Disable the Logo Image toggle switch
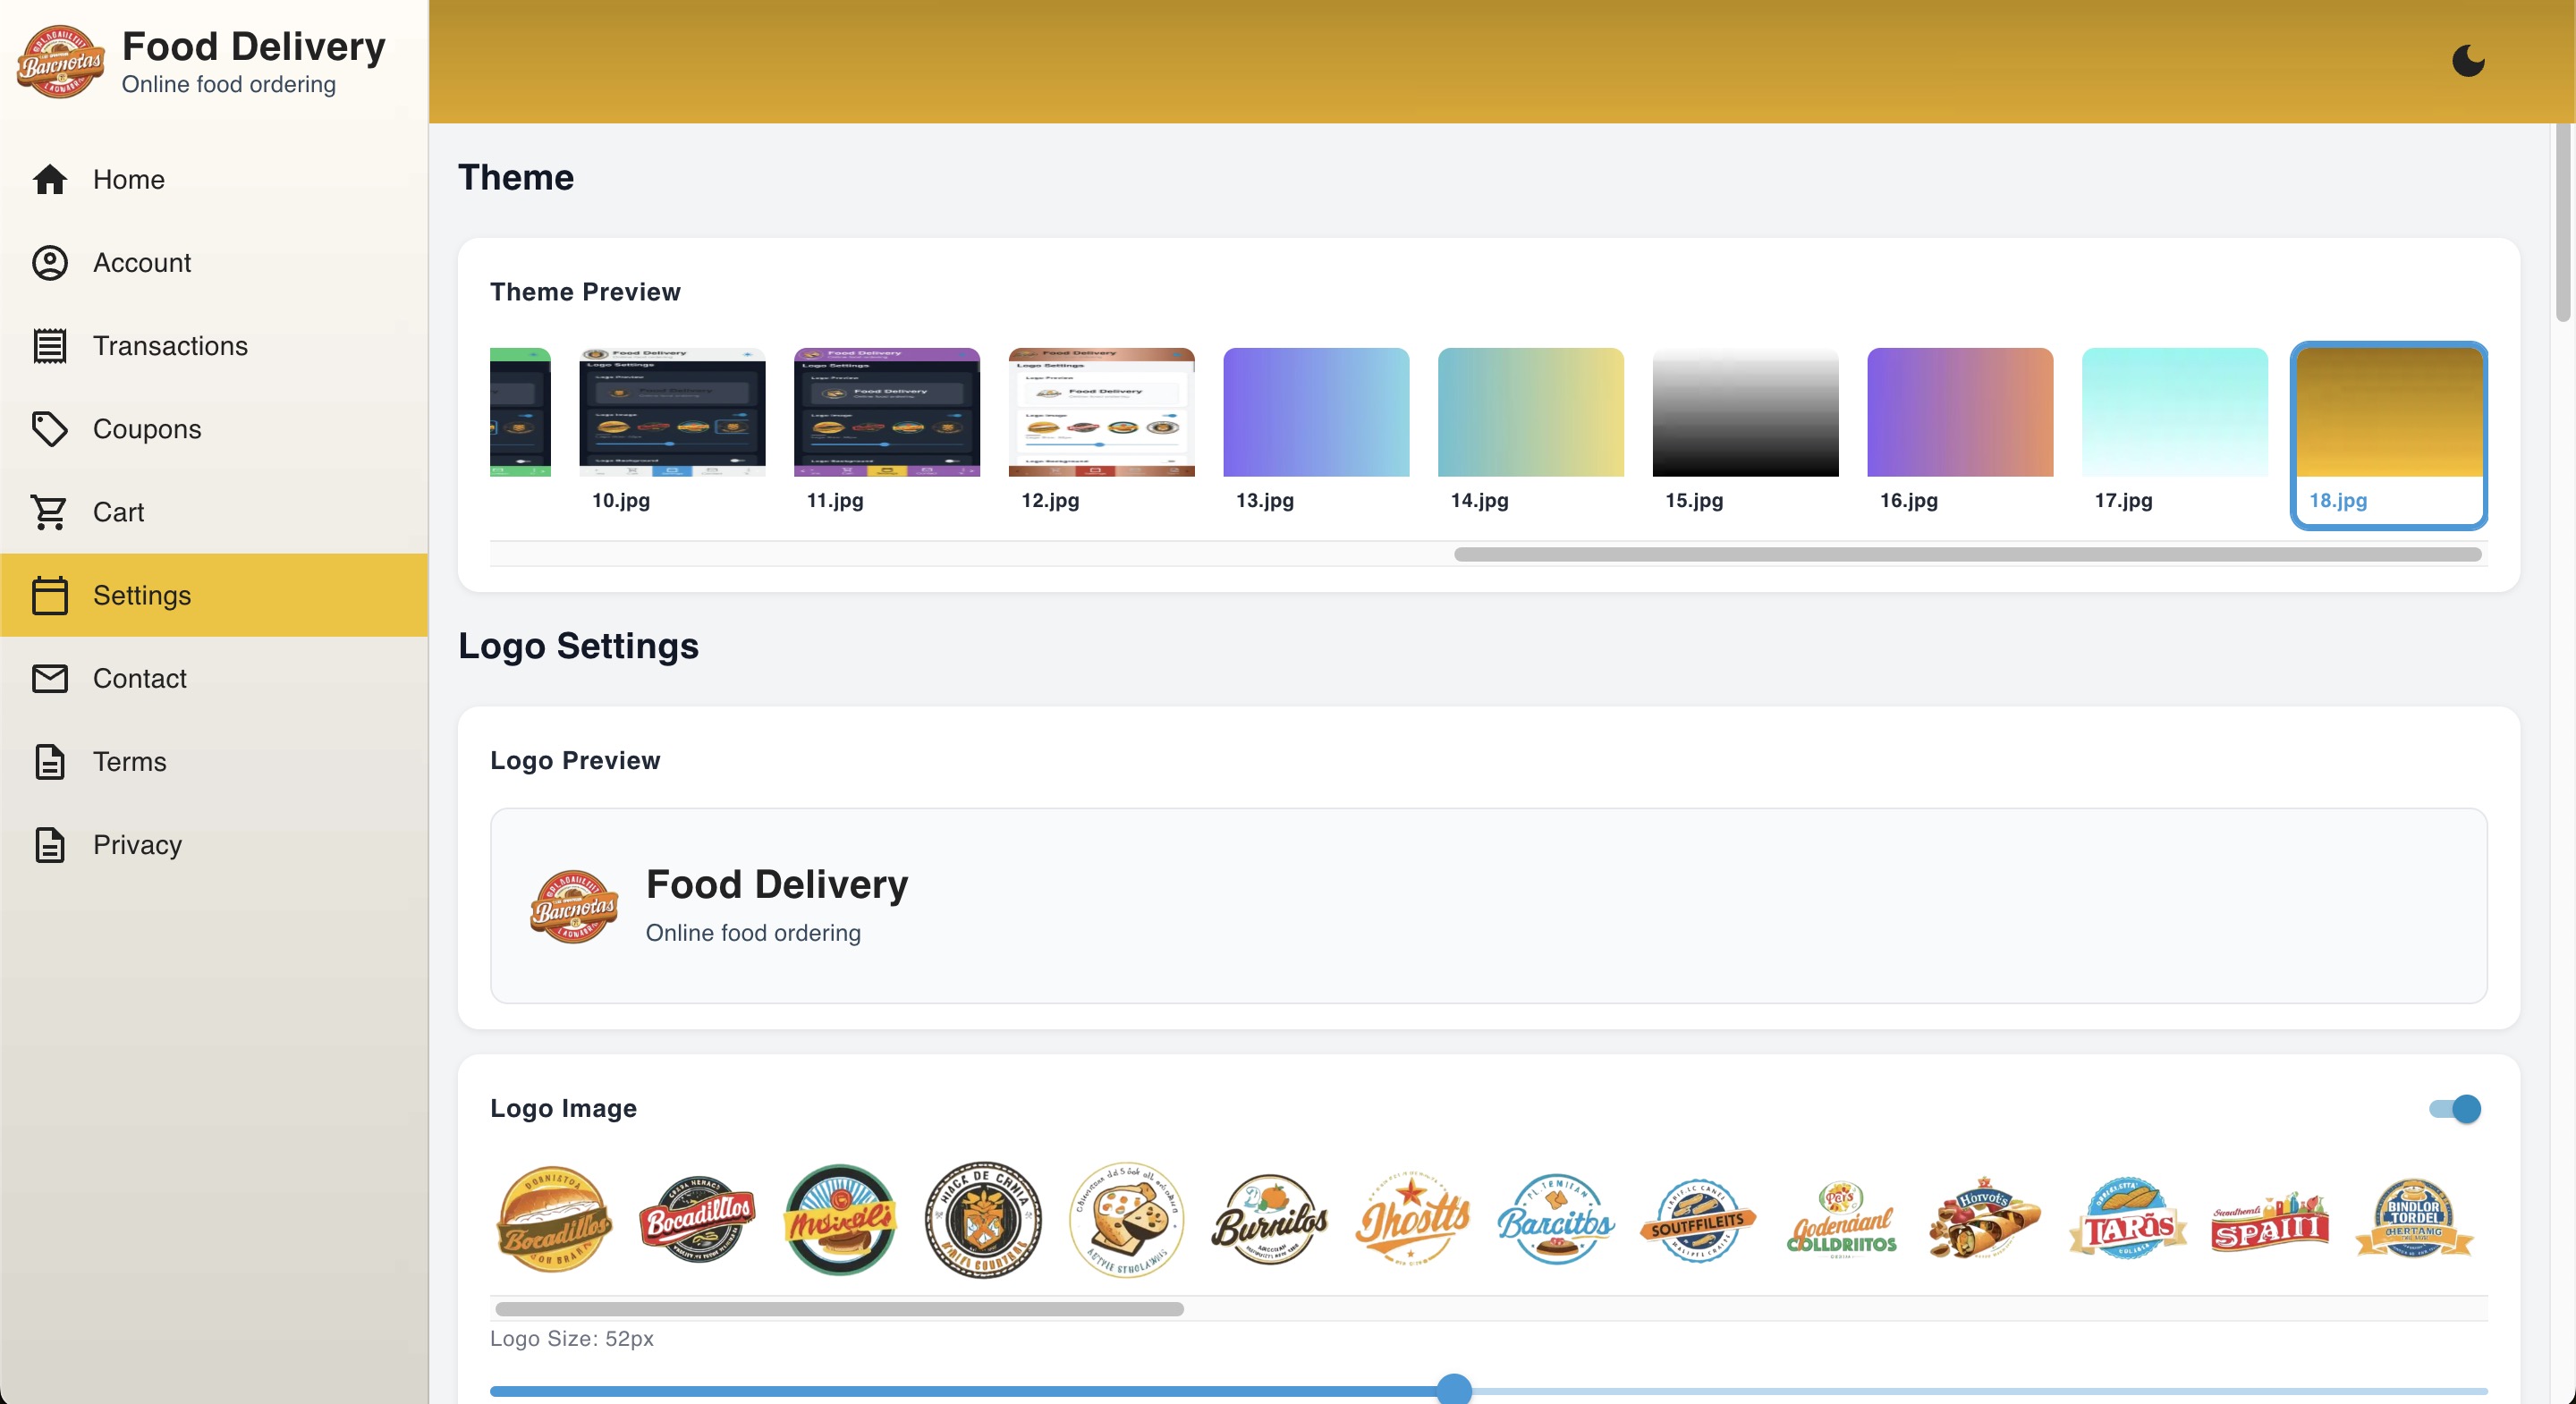The width and height of the screenshot is (2576, 1404). [x=2455, y=1108]
